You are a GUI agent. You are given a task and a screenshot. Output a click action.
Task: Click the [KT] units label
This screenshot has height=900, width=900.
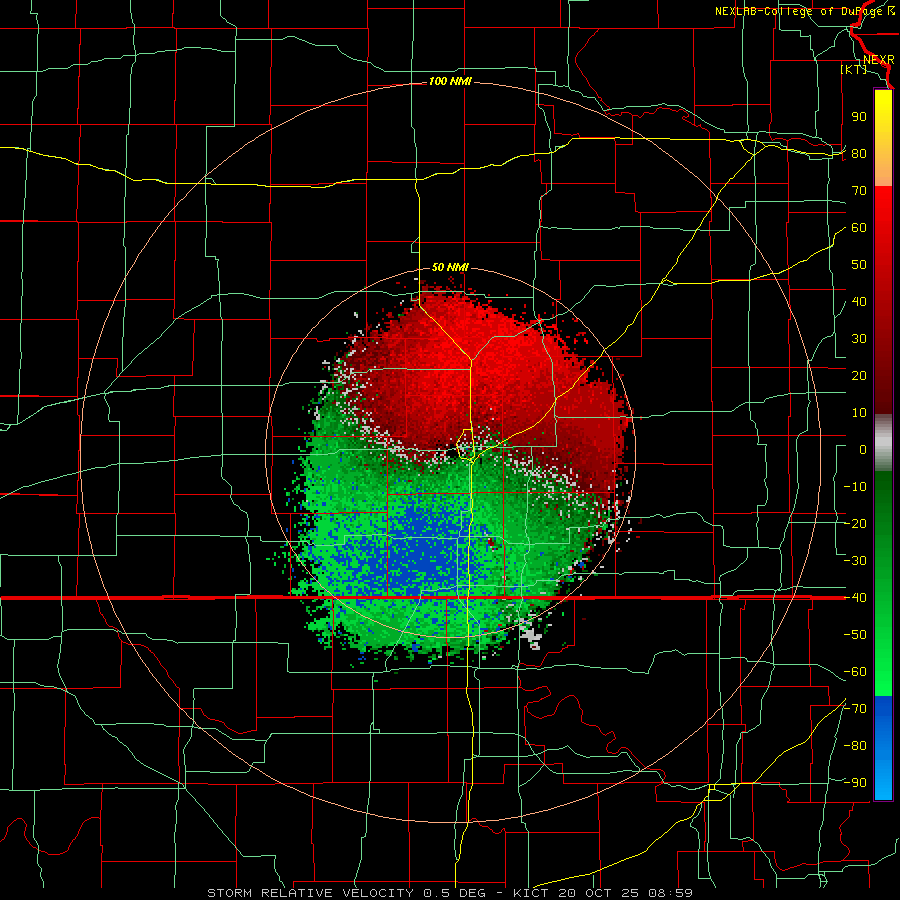coord(853,69)
